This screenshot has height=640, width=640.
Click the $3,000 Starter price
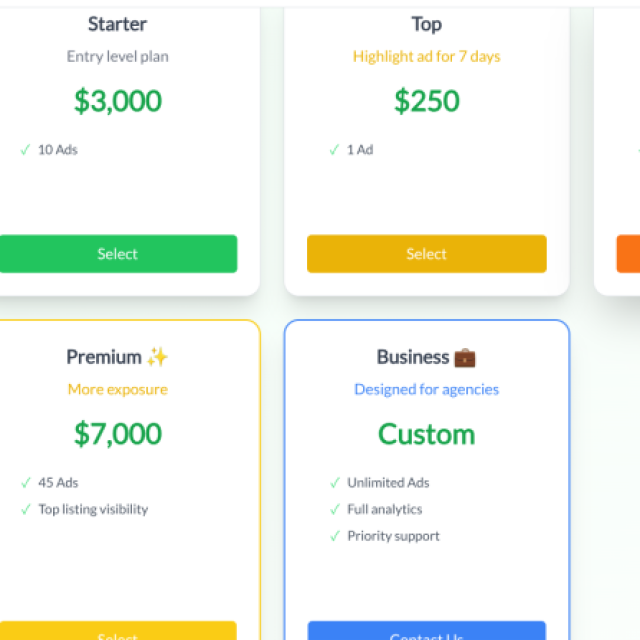point(118,100)
